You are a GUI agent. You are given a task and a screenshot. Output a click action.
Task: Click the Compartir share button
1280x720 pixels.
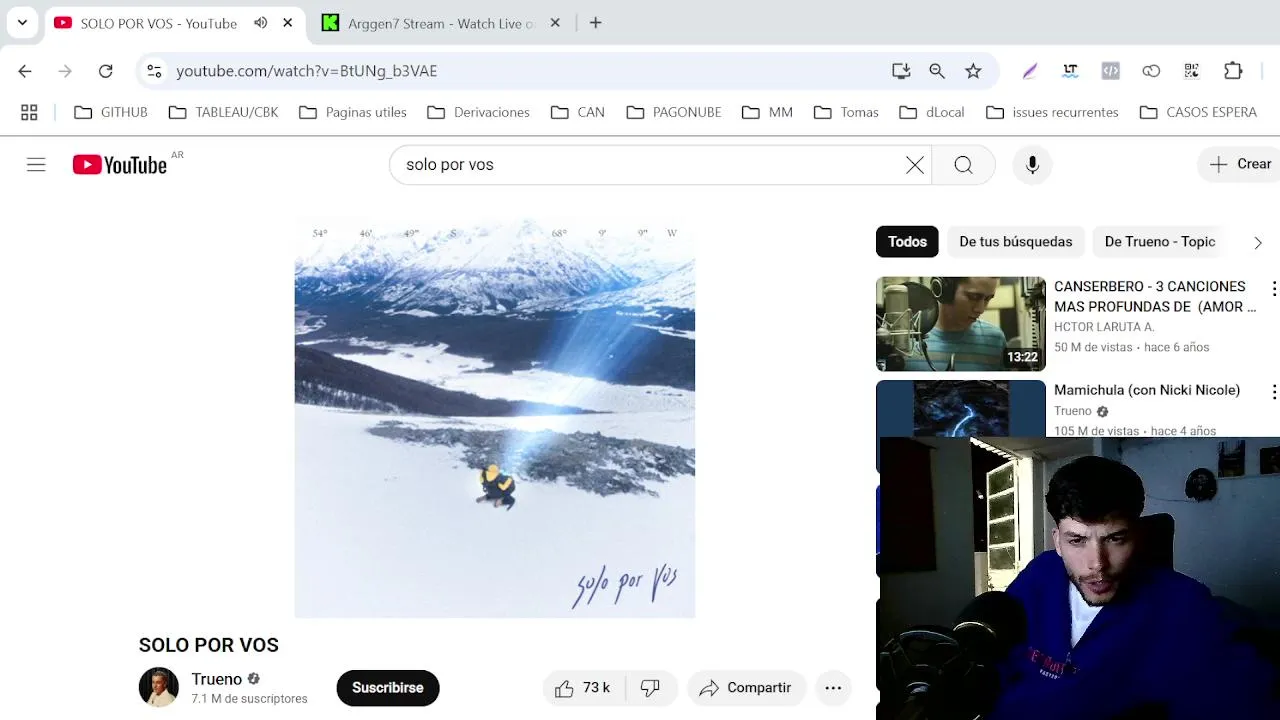(x=746, y=688)
